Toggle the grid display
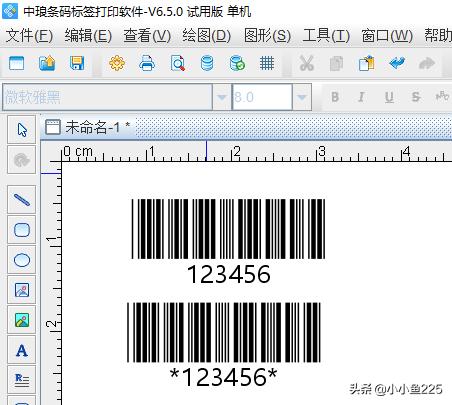This screenshot has height=405, width=452. 267,63
